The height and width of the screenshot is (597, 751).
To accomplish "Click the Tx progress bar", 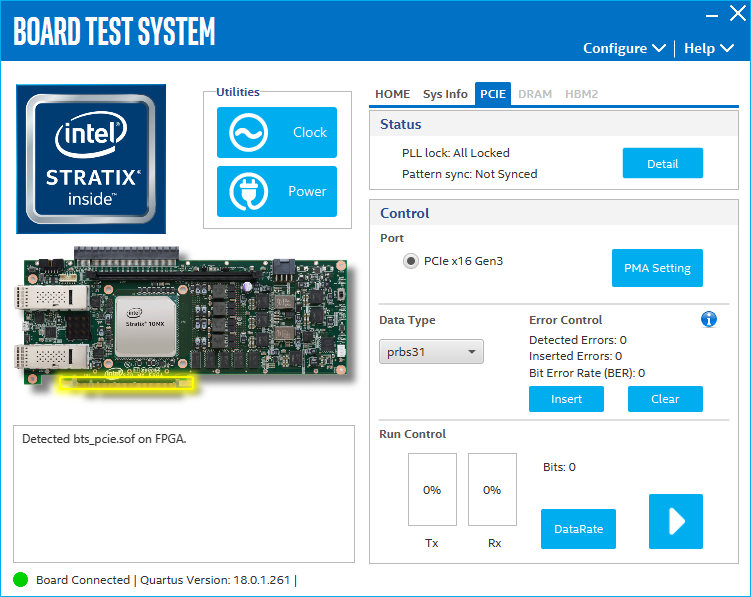I will (432, 490).
